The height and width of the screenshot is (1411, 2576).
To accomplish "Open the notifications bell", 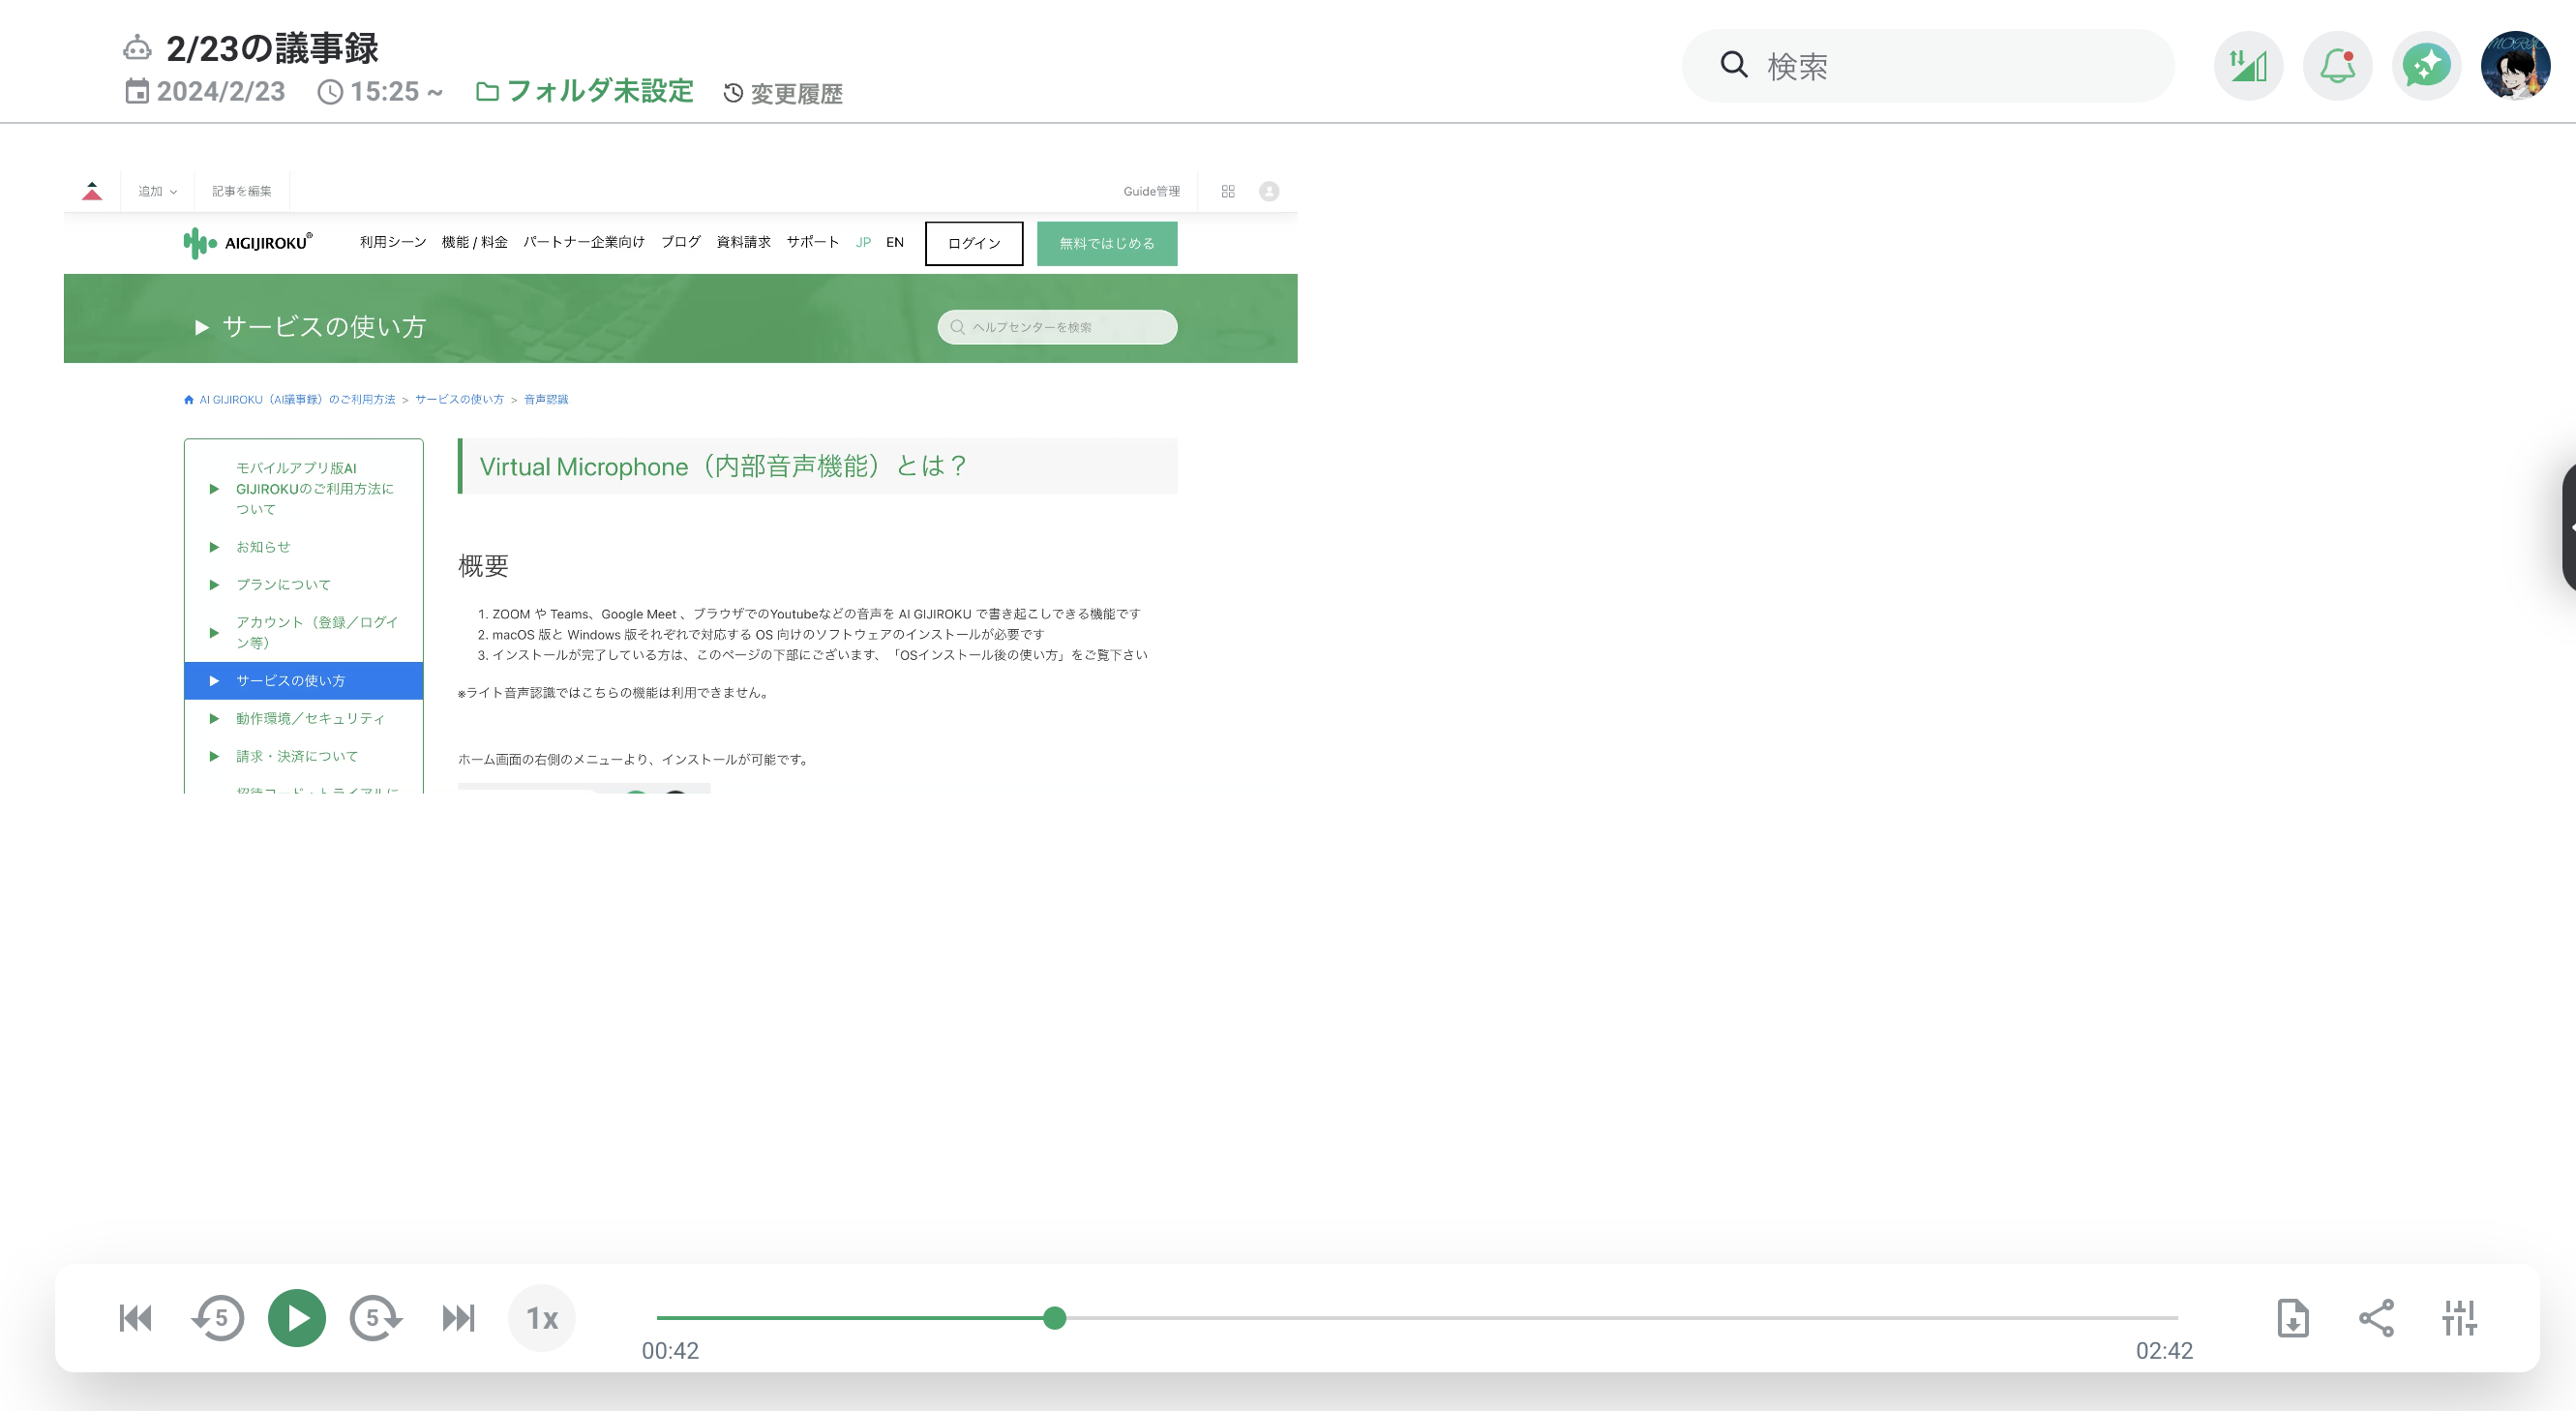I will (2337, 66).
